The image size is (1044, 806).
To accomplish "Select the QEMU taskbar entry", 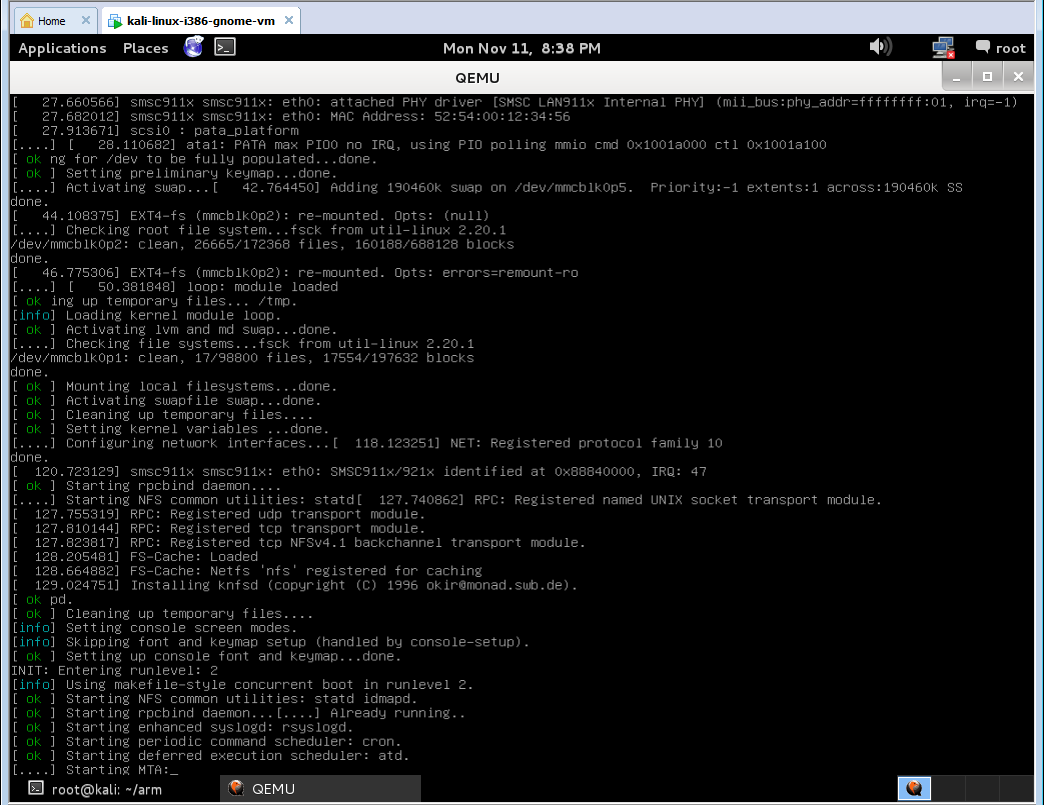I will (320, 789).
